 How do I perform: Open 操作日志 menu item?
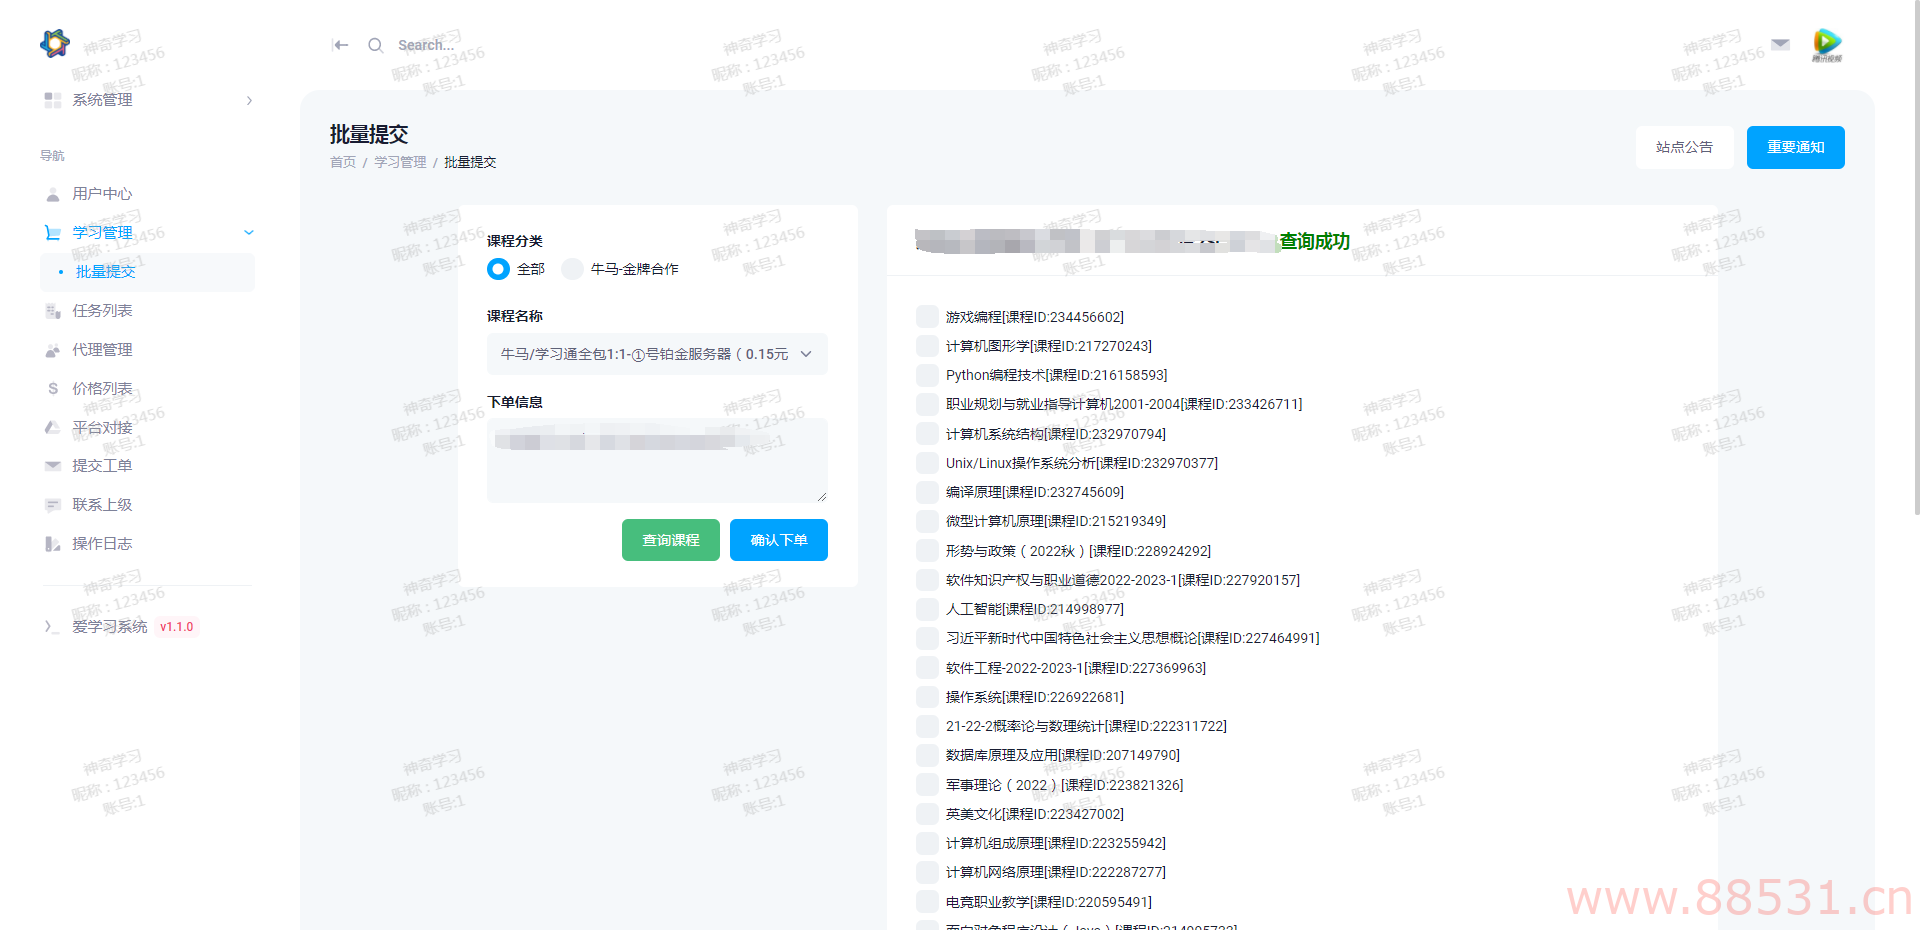click(x=101, y=544)
